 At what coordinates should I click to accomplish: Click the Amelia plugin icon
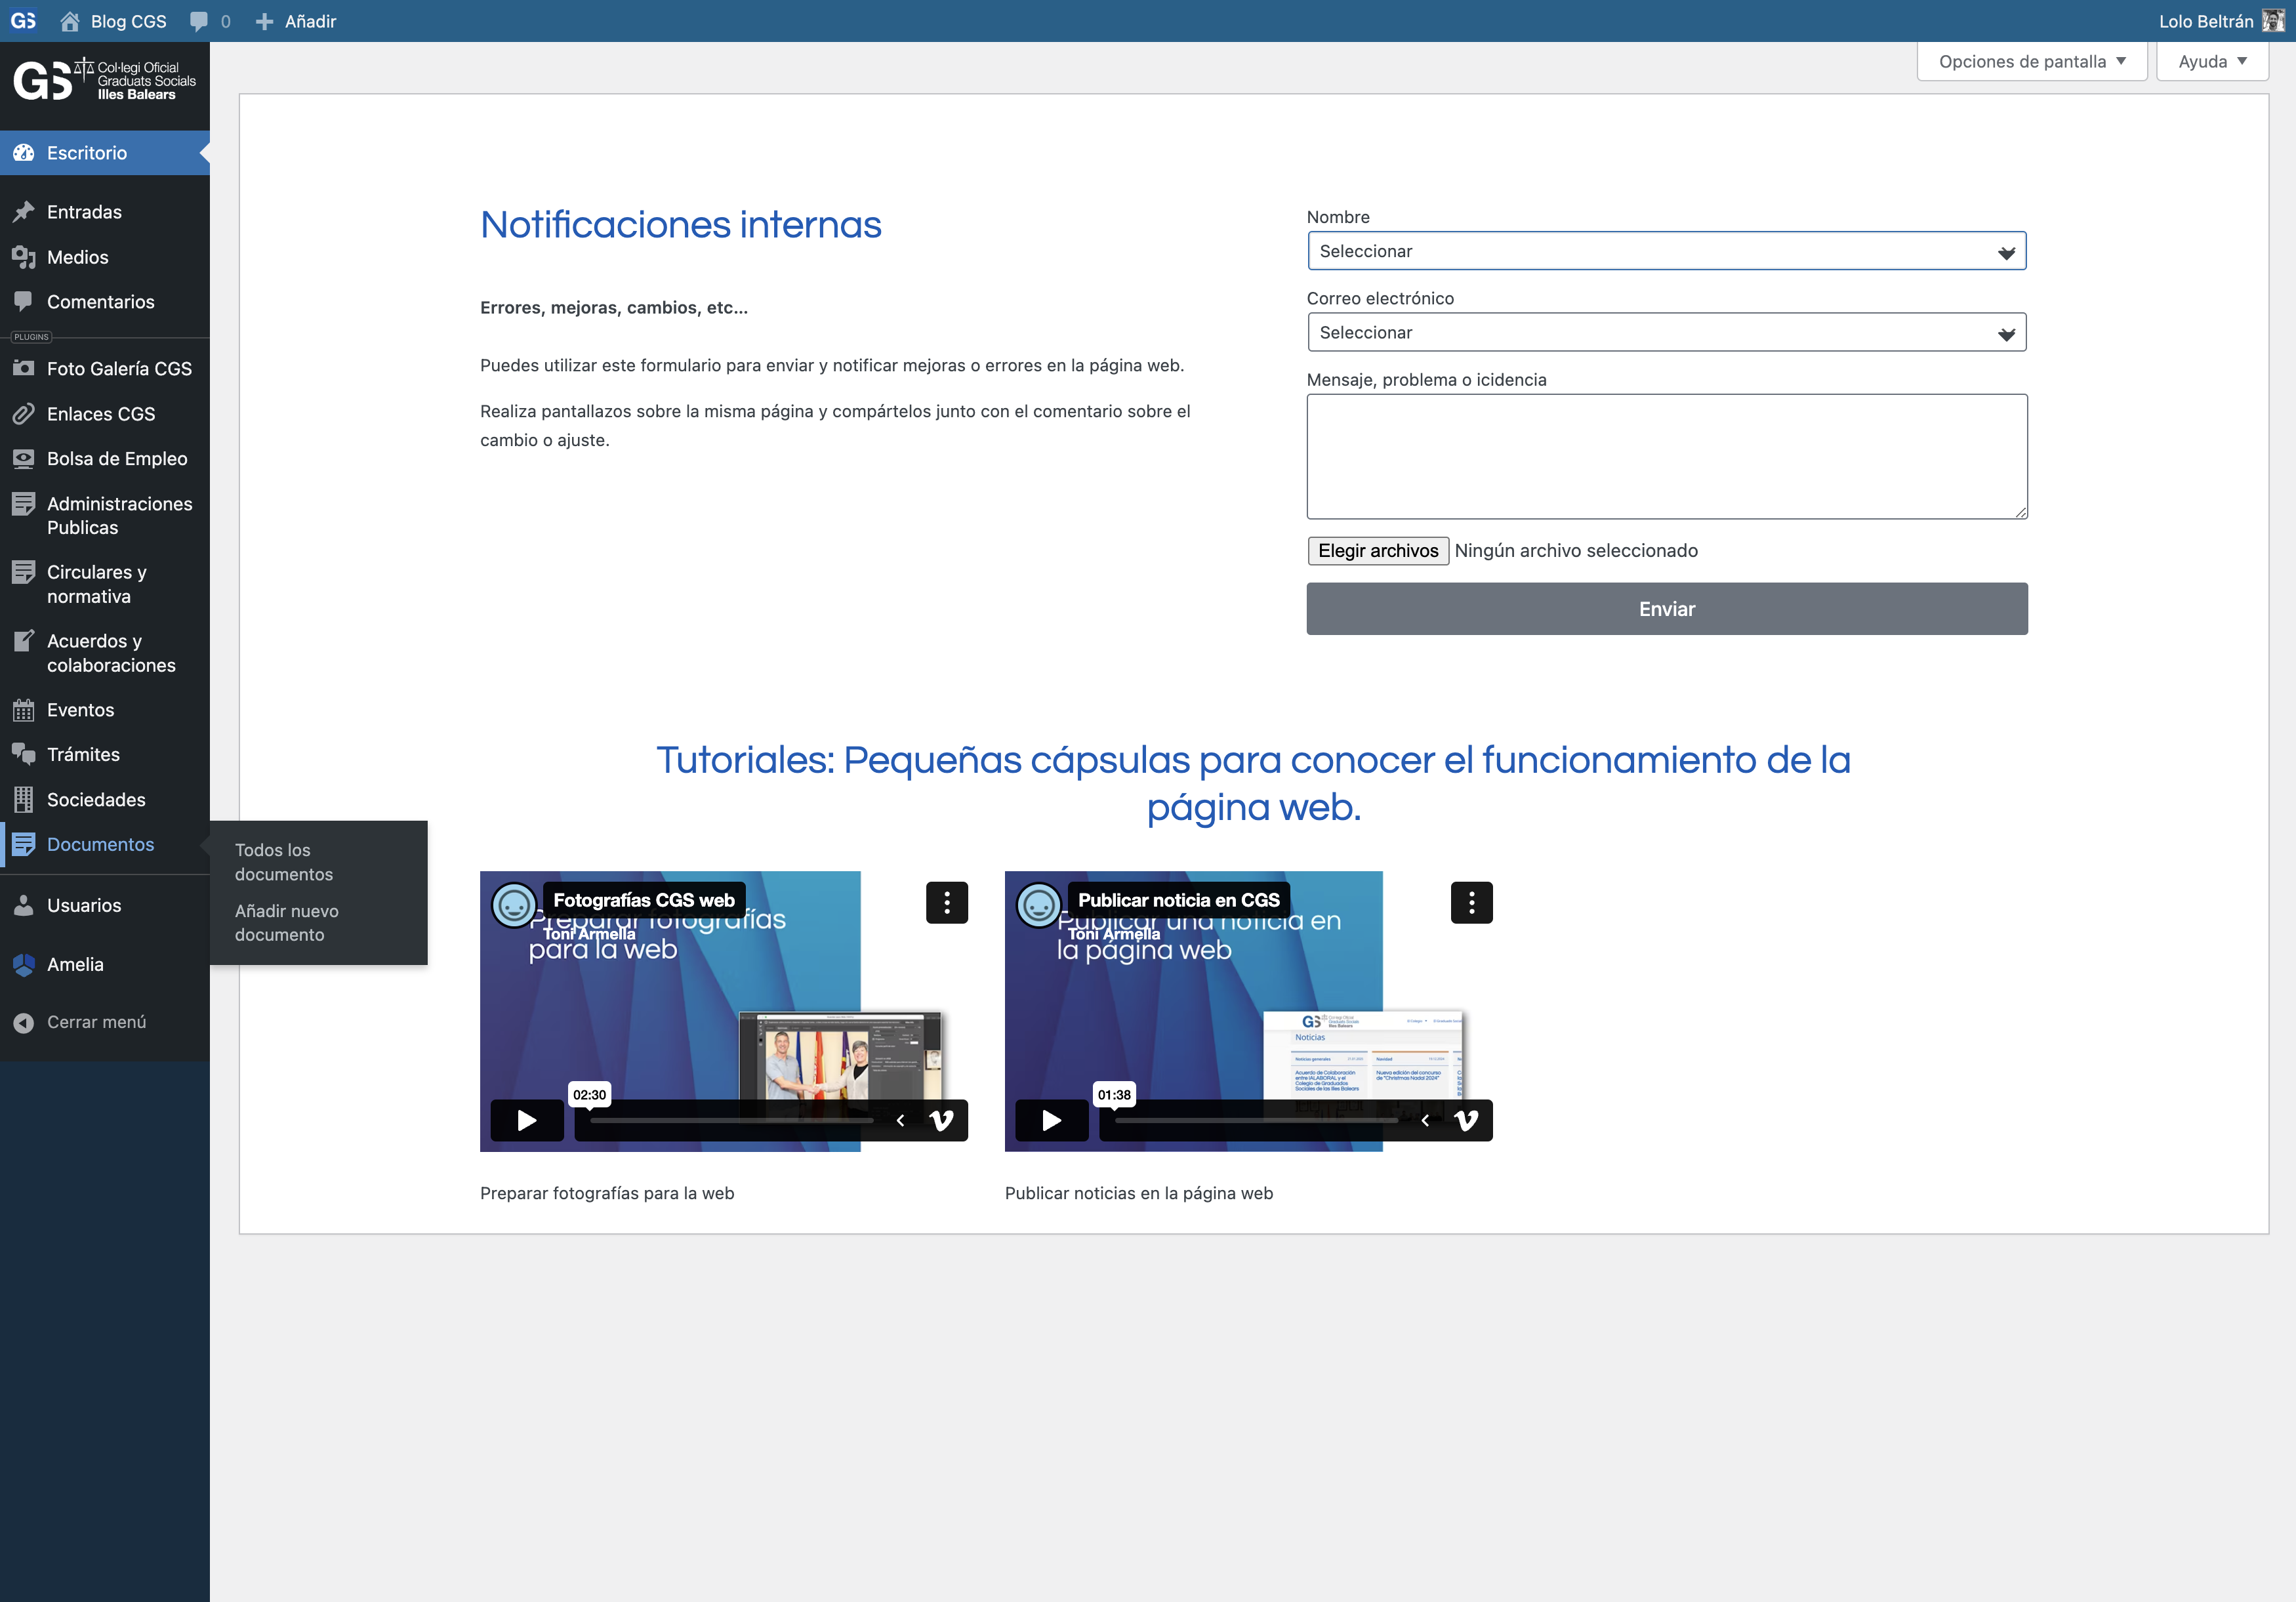point(23,964)
